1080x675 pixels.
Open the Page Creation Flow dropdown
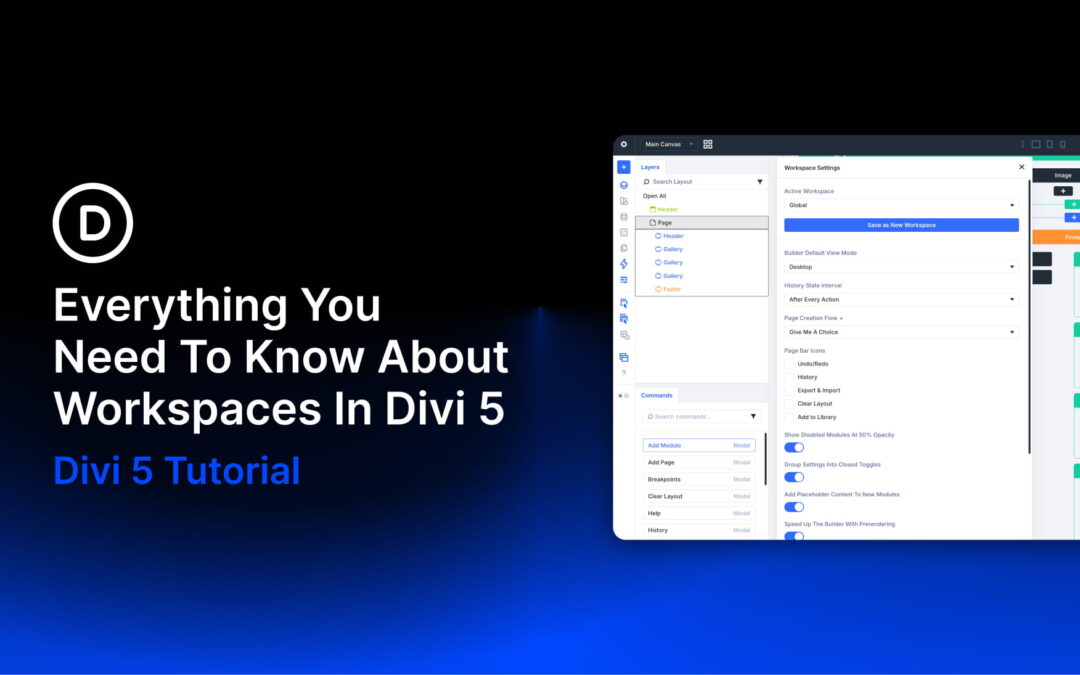tap(901, 332)
